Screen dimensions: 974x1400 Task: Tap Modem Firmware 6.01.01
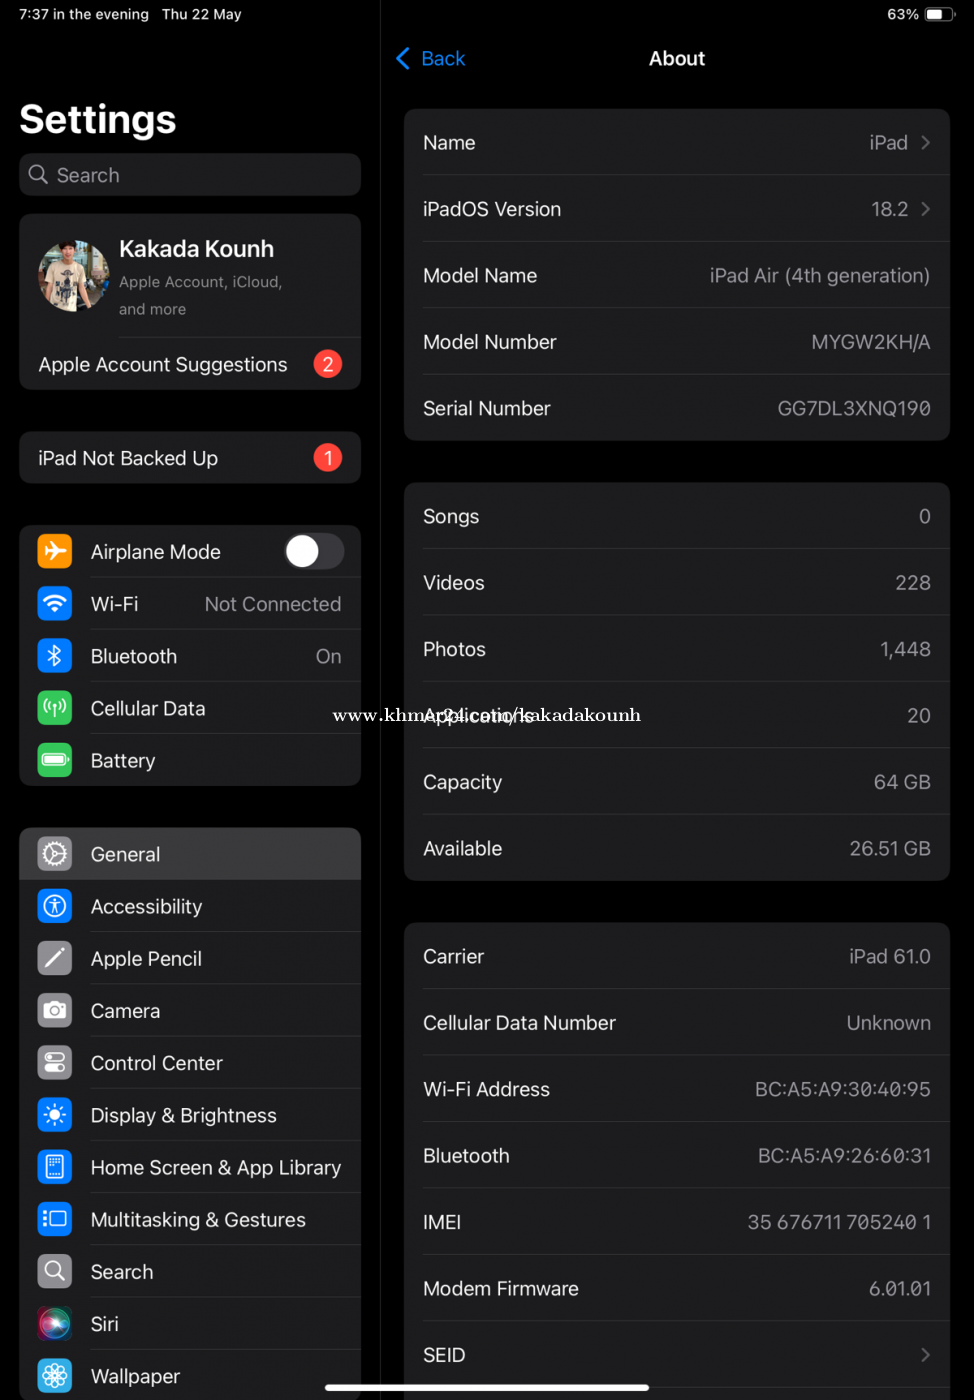point(677,1288)
